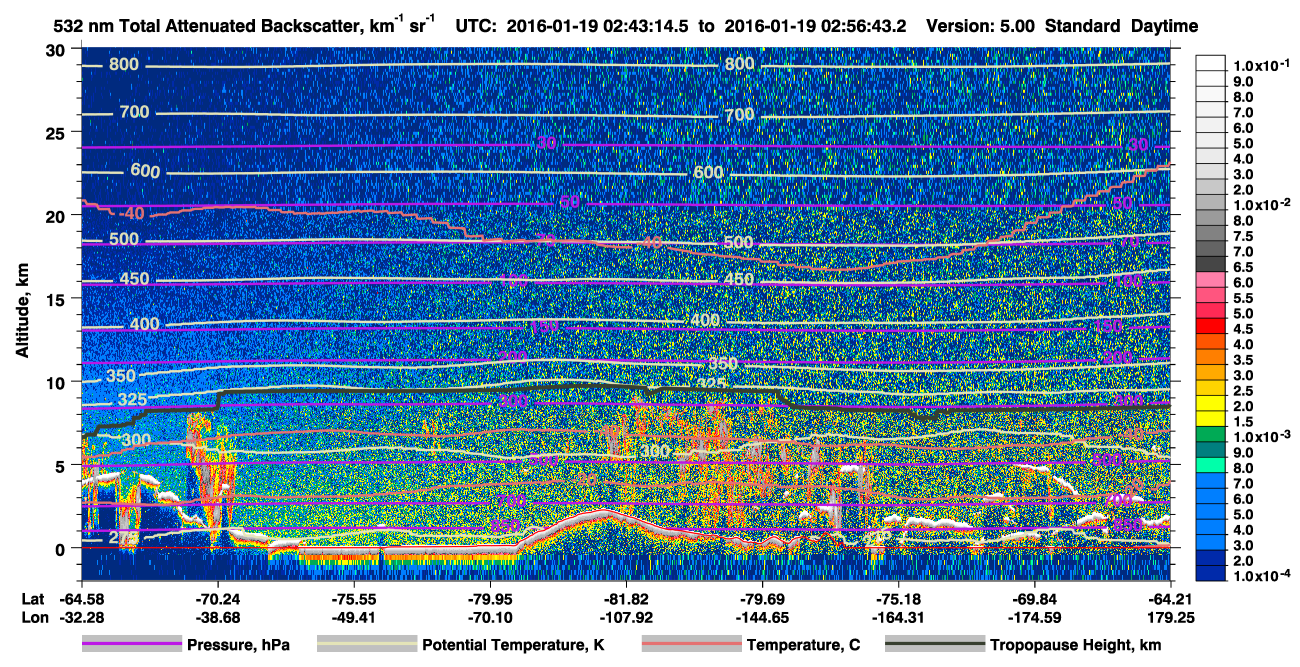Click the '4.5' colorbar label
The image size is (1300, 667).
1241,329
